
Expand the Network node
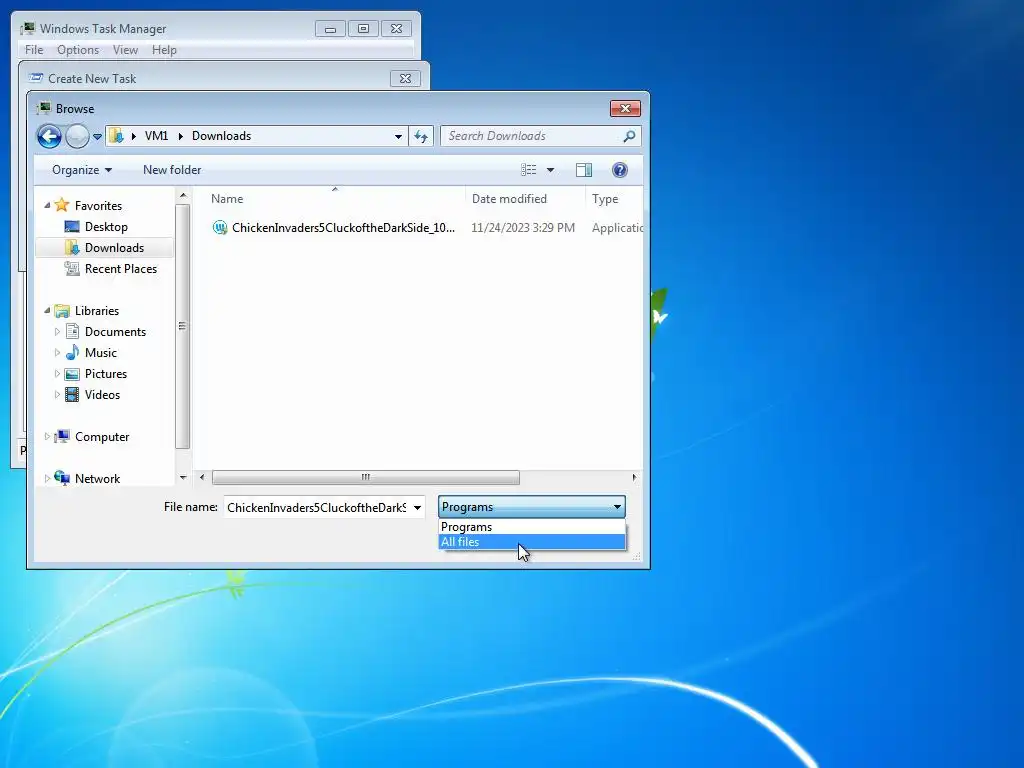click(47, 479)
